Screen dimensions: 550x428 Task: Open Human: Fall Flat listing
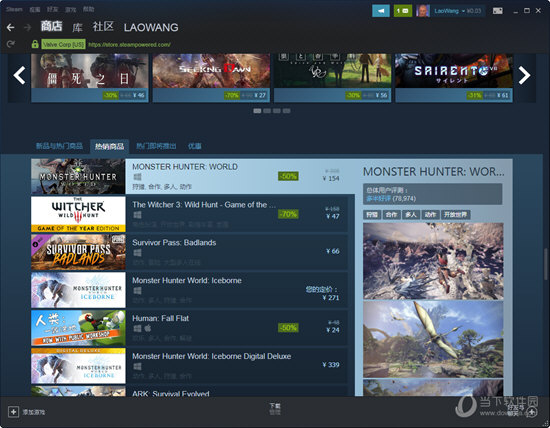coord(189,328)
